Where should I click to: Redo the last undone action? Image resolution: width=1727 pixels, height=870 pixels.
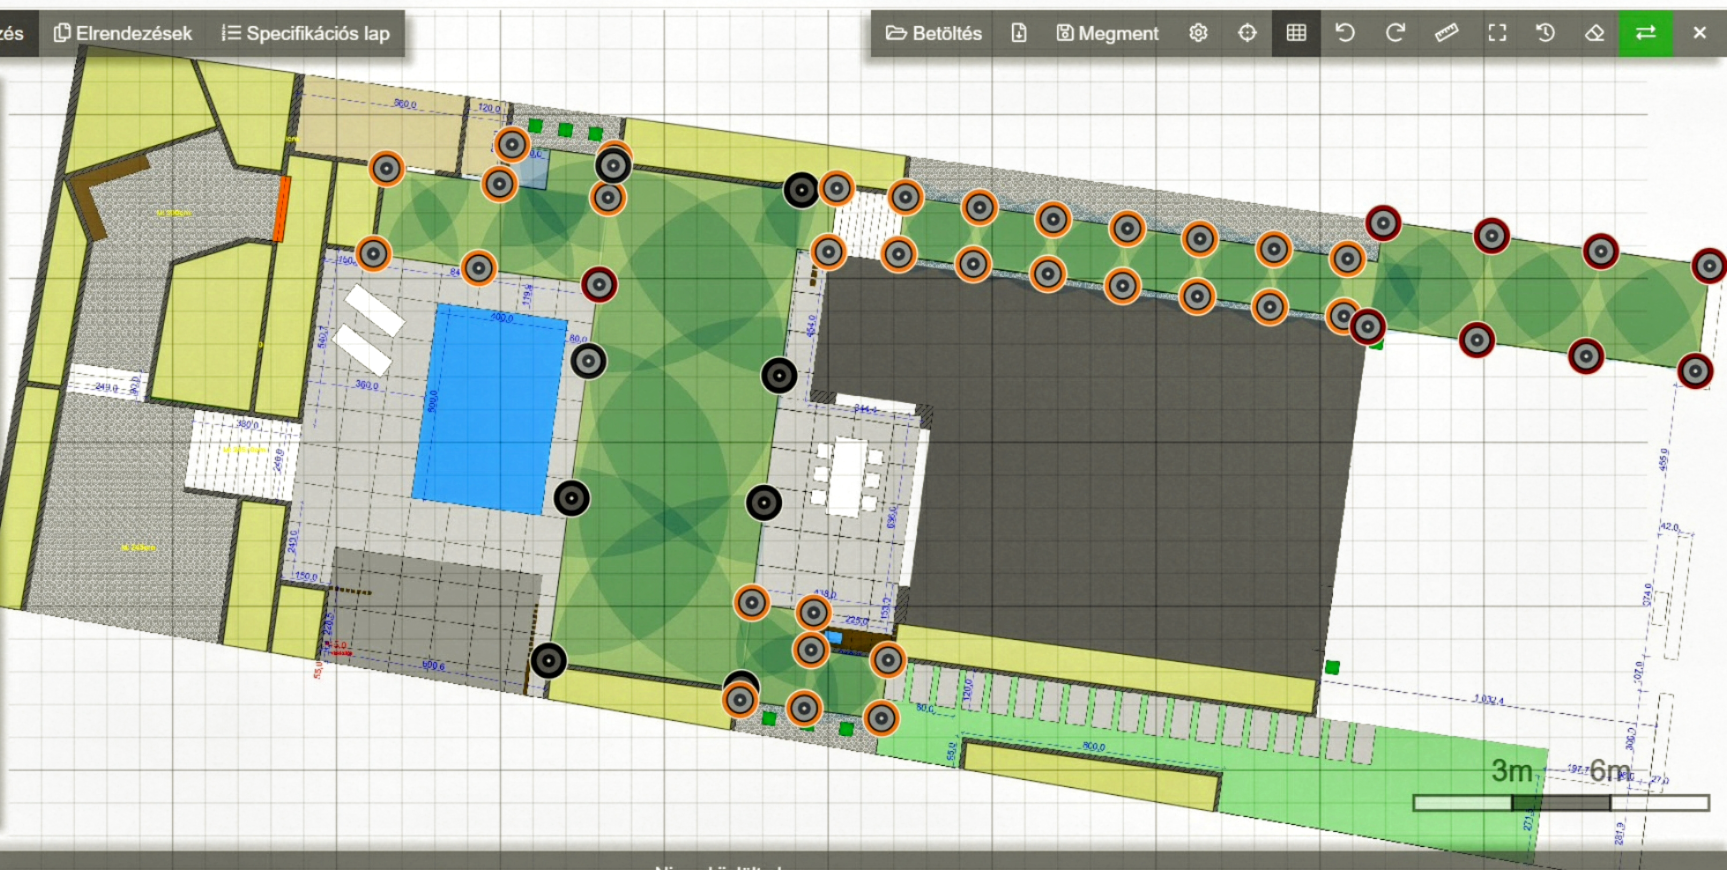(1395, 33)
